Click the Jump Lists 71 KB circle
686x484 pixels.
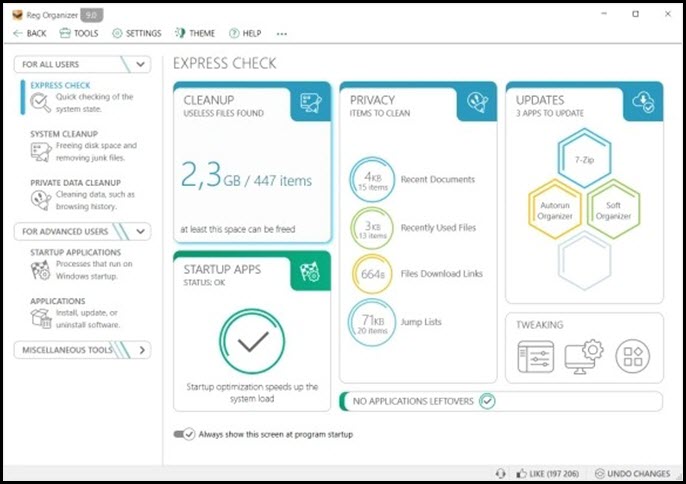click(x=372, y=323)
